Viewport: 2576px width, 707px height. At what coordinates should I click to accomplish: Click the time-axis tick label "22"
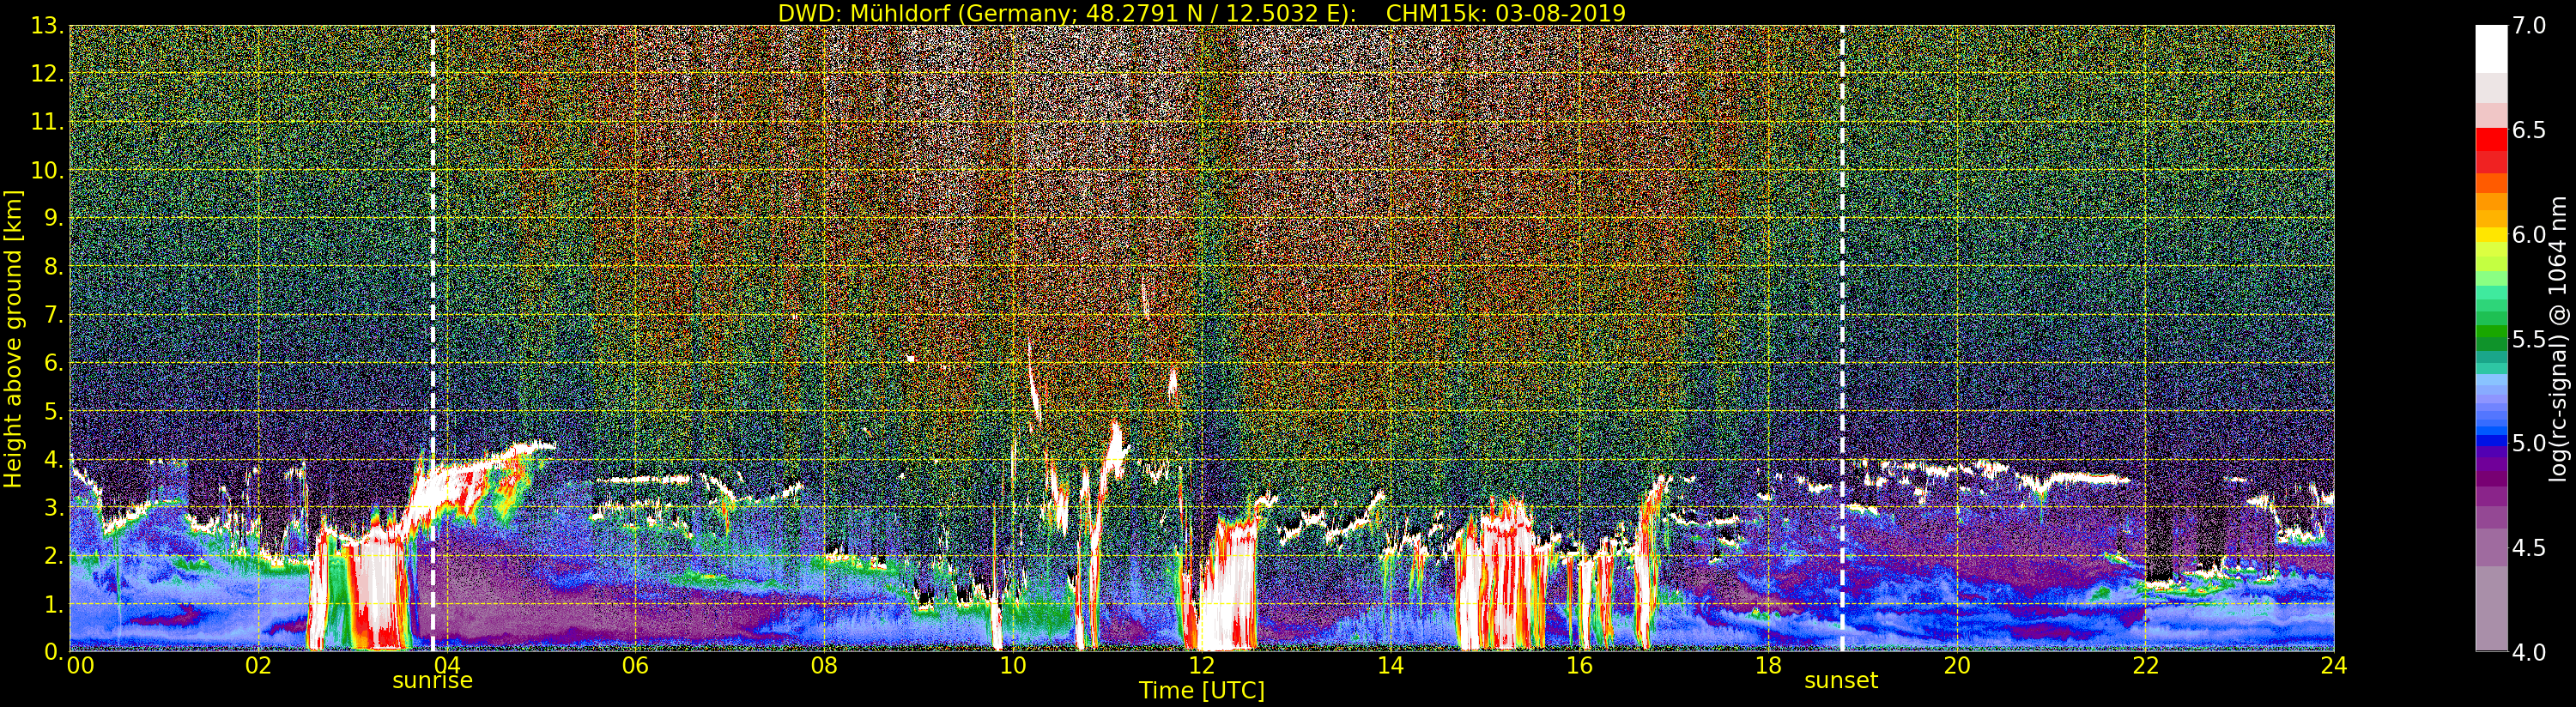(2145, 665)
